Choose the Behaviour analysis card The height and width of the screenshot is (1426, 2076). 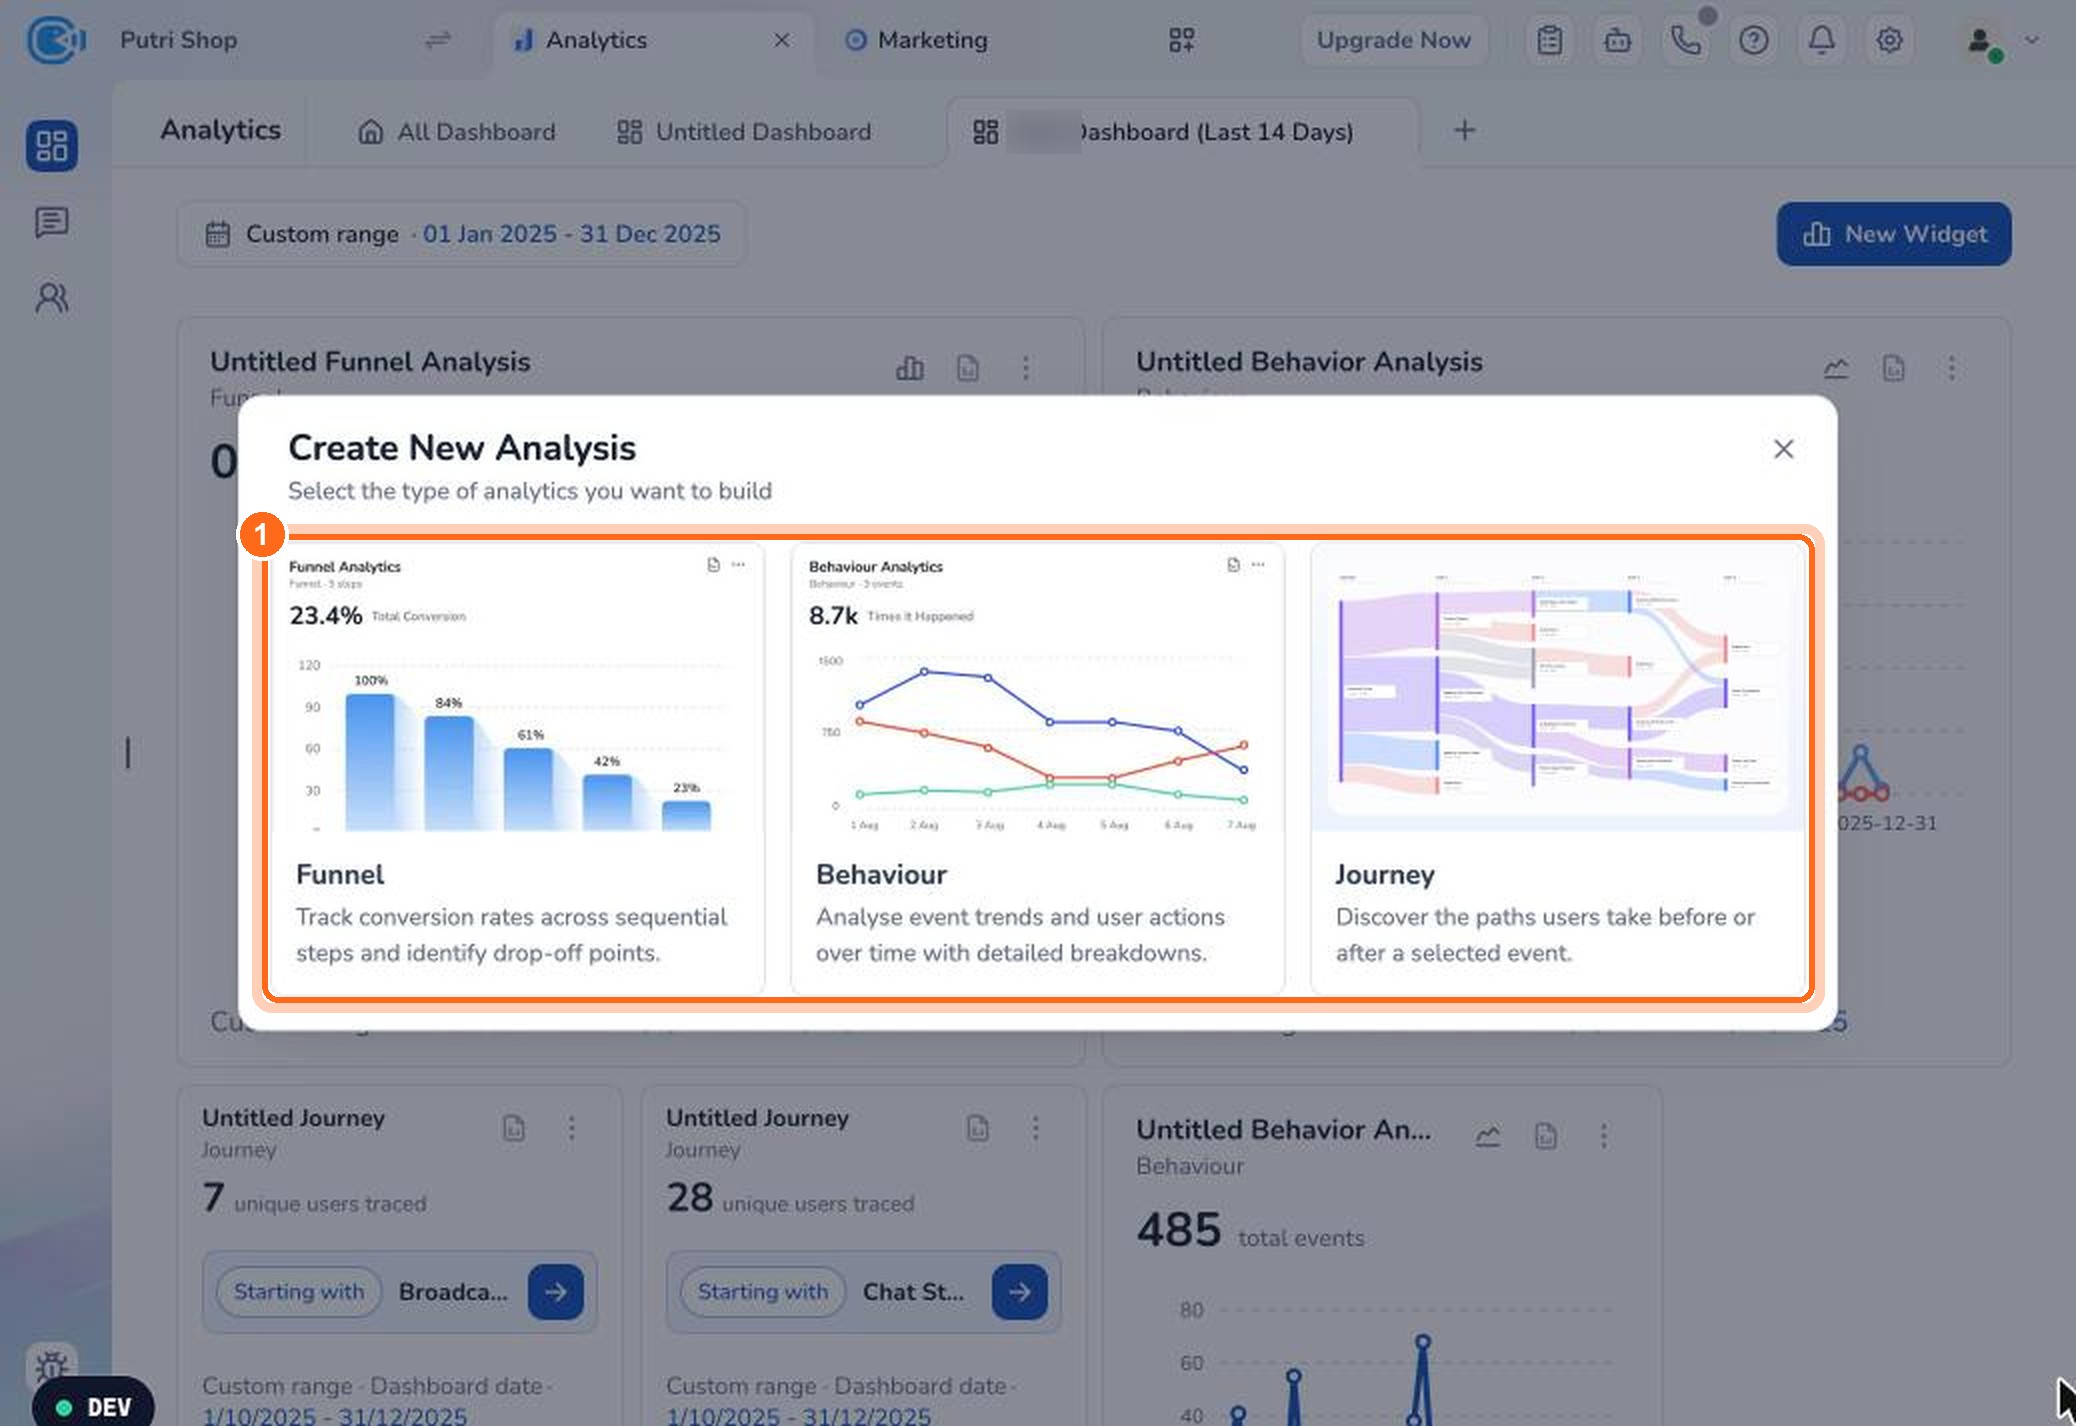click(x=1037, y=769)
